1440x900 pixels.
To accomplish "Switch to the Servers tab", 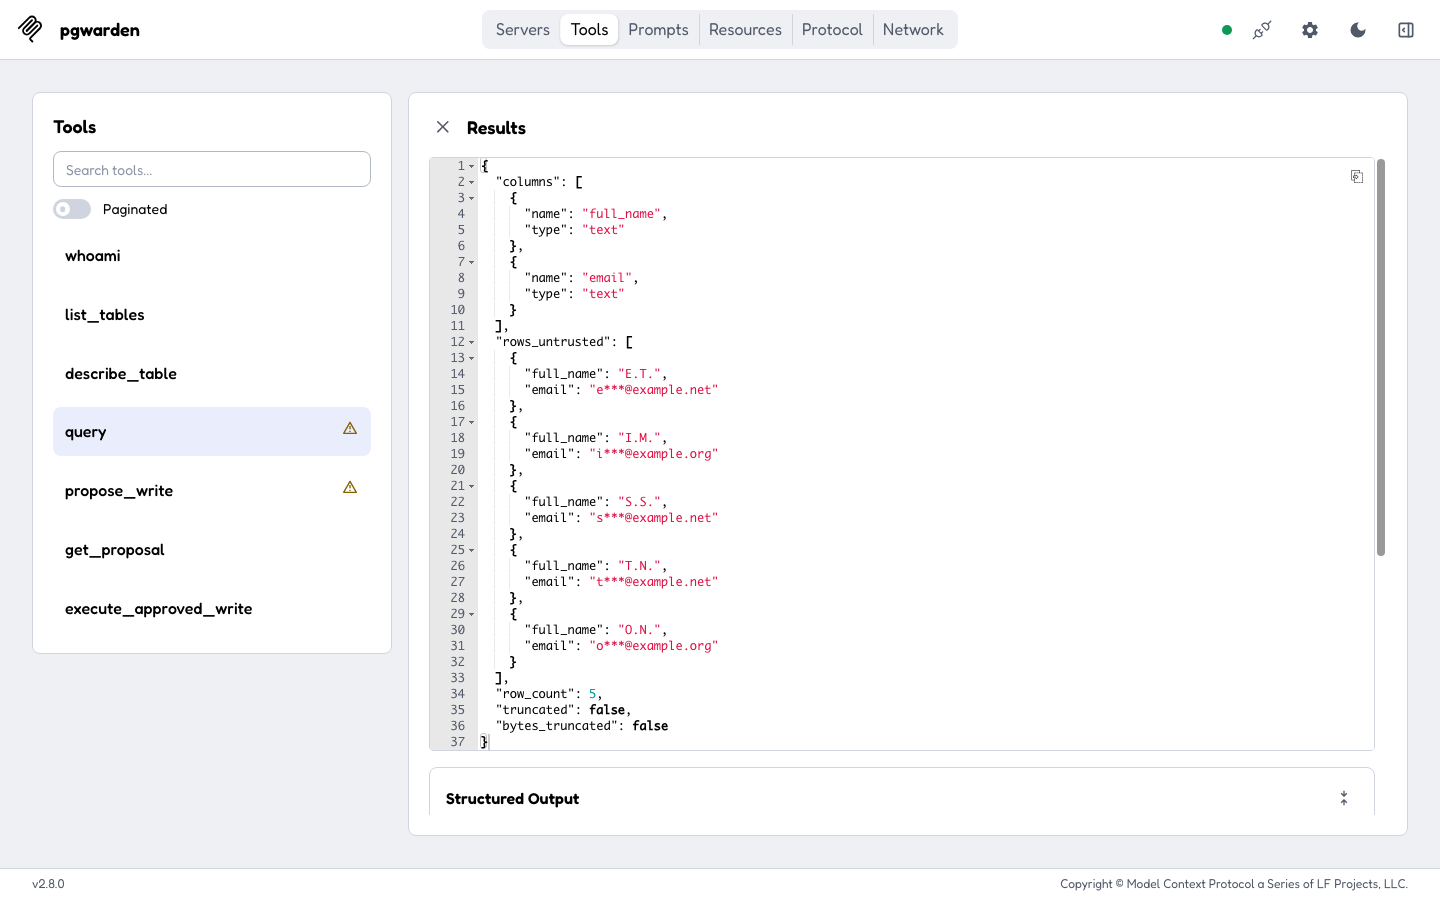I will click(x=523, y=30).
